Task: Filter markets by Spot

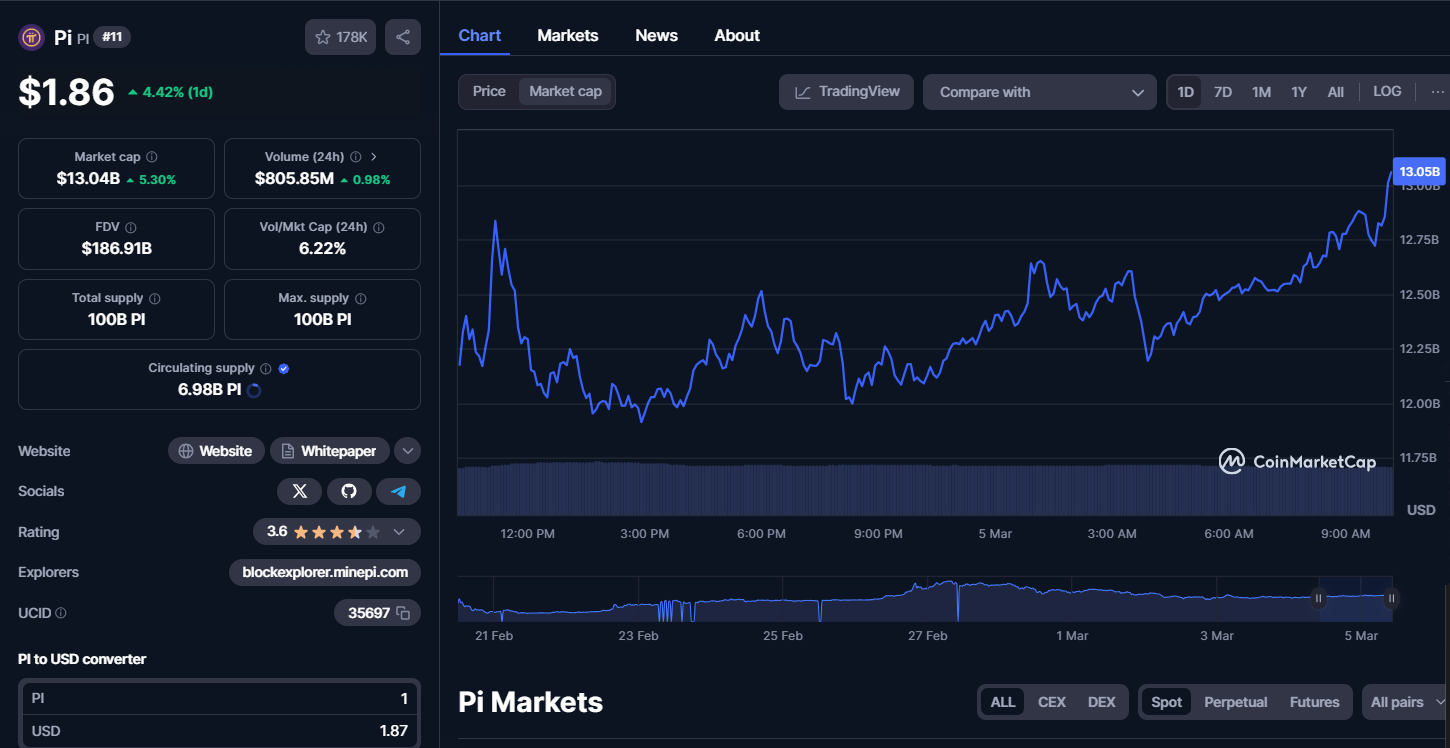Action: [x=1167, y=702]
